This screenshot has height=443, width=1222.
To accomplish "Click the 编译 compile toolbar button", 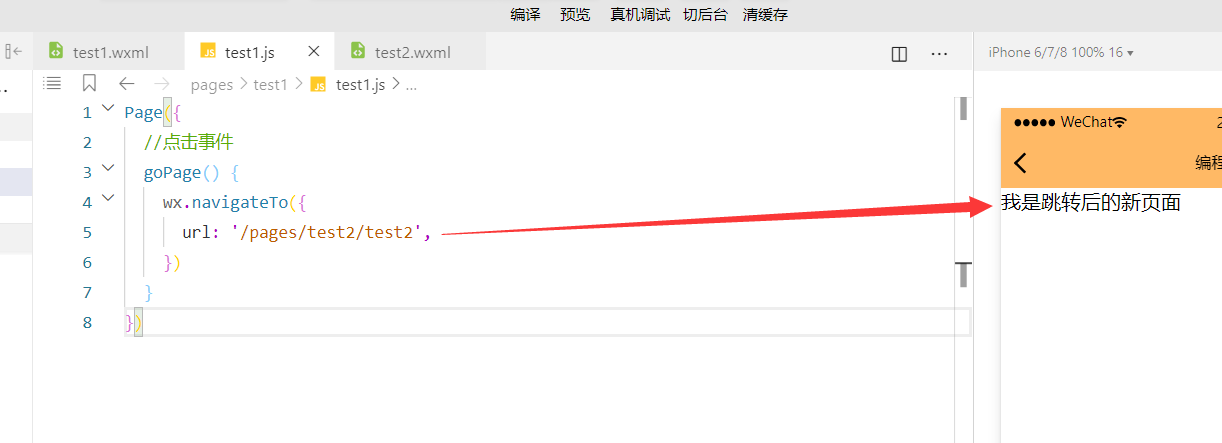I will [525, 15].
